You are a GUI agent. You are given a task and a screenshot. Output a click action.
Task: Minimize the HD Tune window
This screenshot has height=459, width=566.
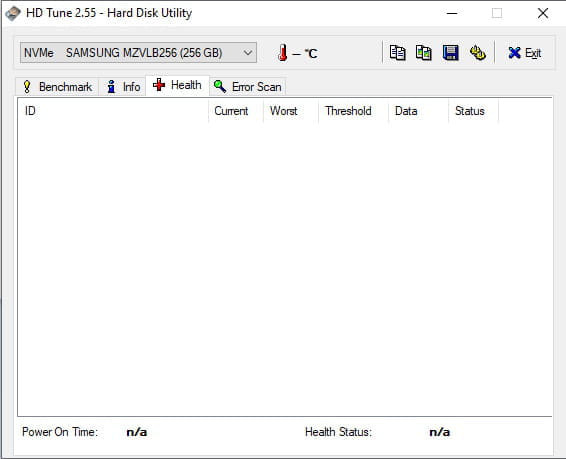tap(452, 13)
